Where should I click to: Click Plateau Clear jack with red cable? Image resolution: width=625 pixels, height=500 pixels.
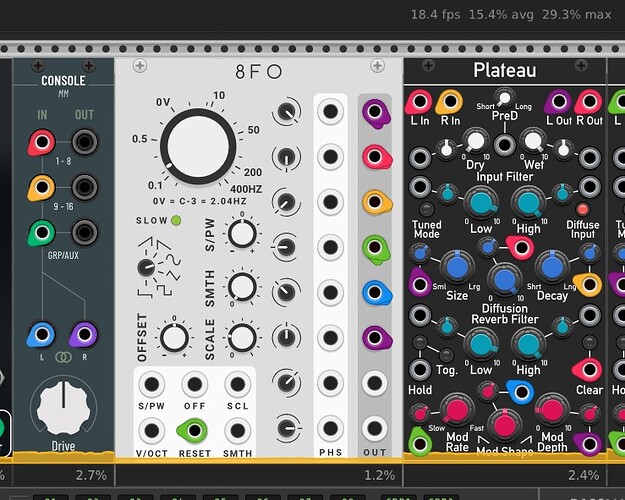coord(588,369)
